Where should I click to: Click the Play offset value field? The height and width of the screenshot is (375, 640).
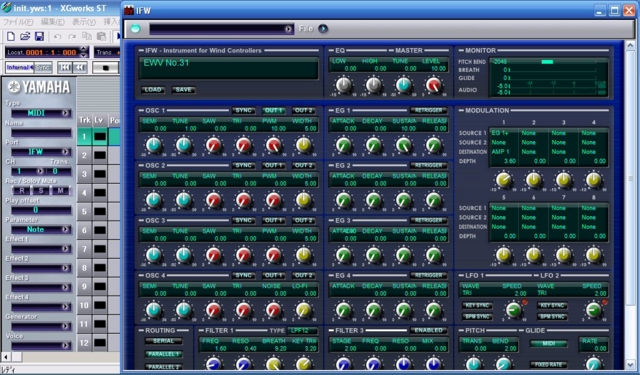tap(41, 210)
